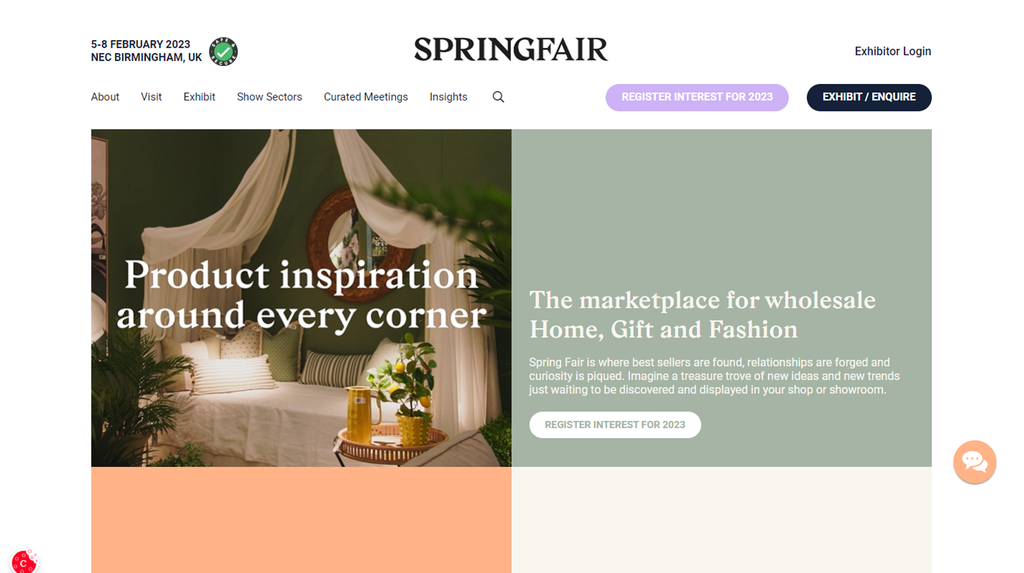Viewport: 1024px width, 573px height.
Task: Click the marketplace for wholesale heading
Action: 702,315
